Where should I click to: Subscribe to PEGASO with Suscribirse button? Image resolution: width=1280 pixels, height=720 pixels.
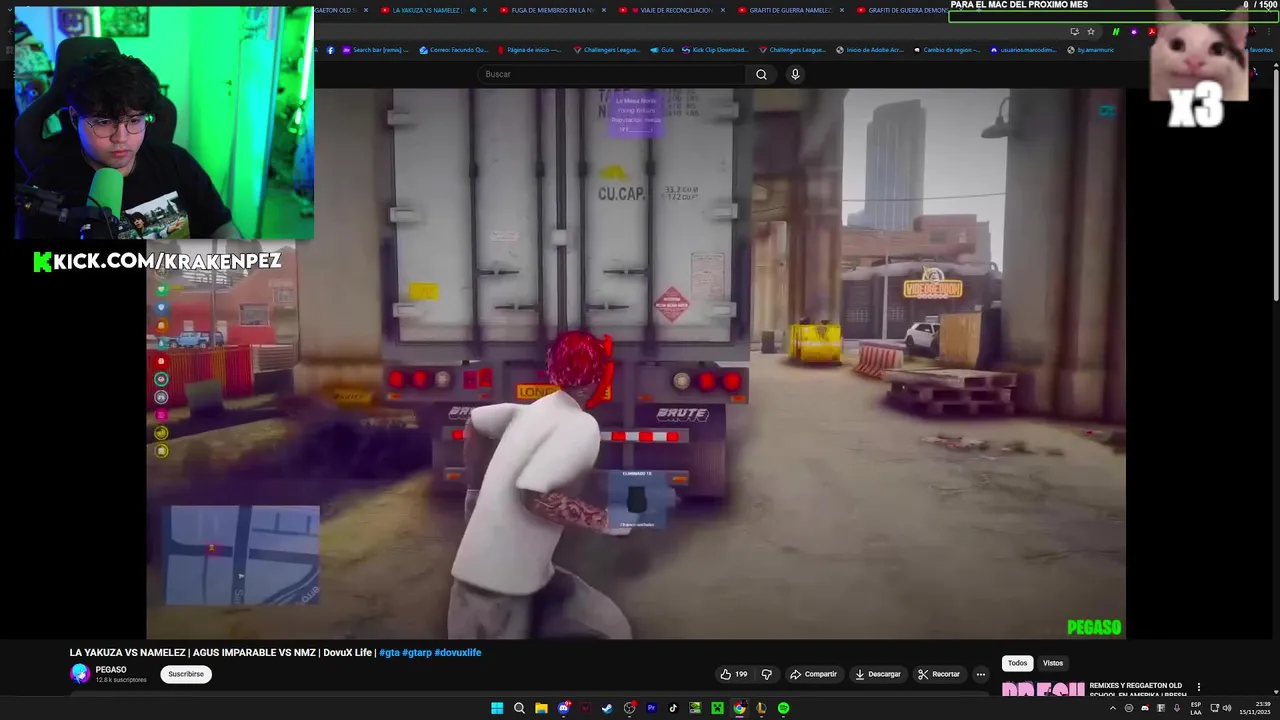pyautogui.click(x=186, y=674)
